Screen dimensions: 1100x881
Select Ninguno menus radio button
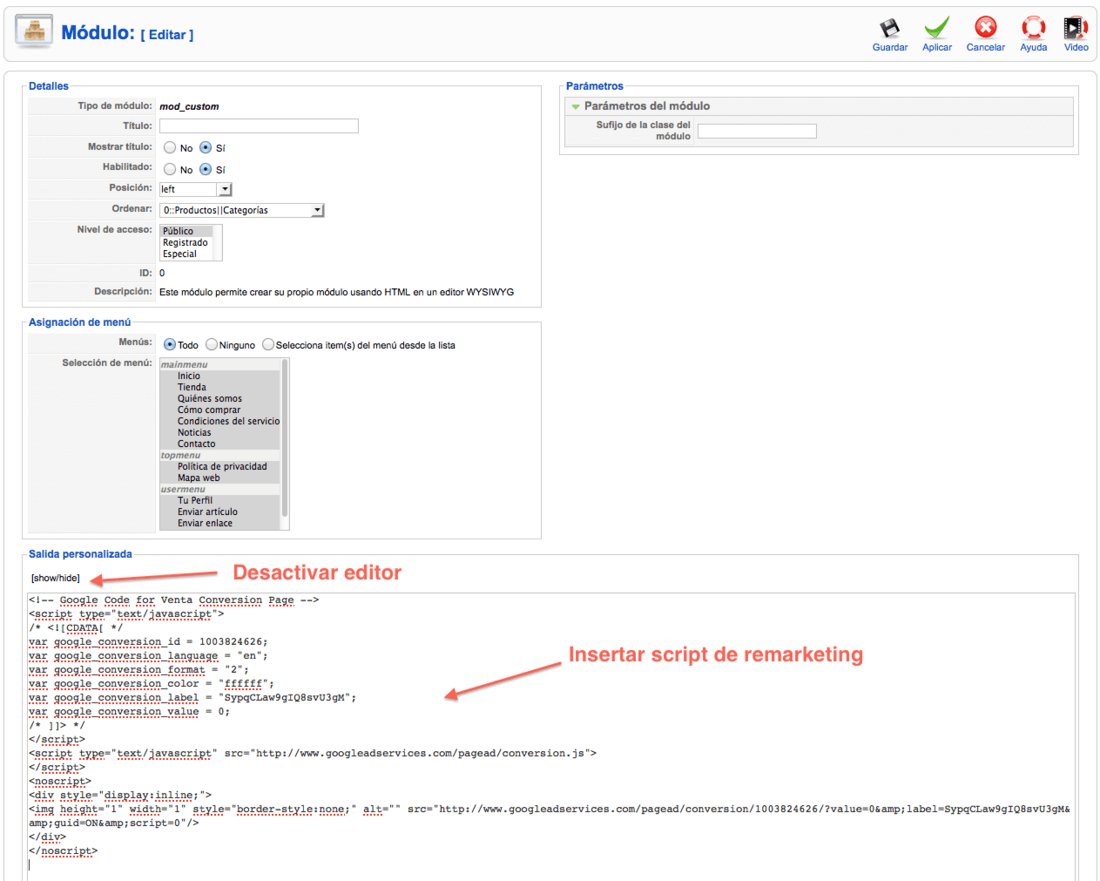point(211,344)
